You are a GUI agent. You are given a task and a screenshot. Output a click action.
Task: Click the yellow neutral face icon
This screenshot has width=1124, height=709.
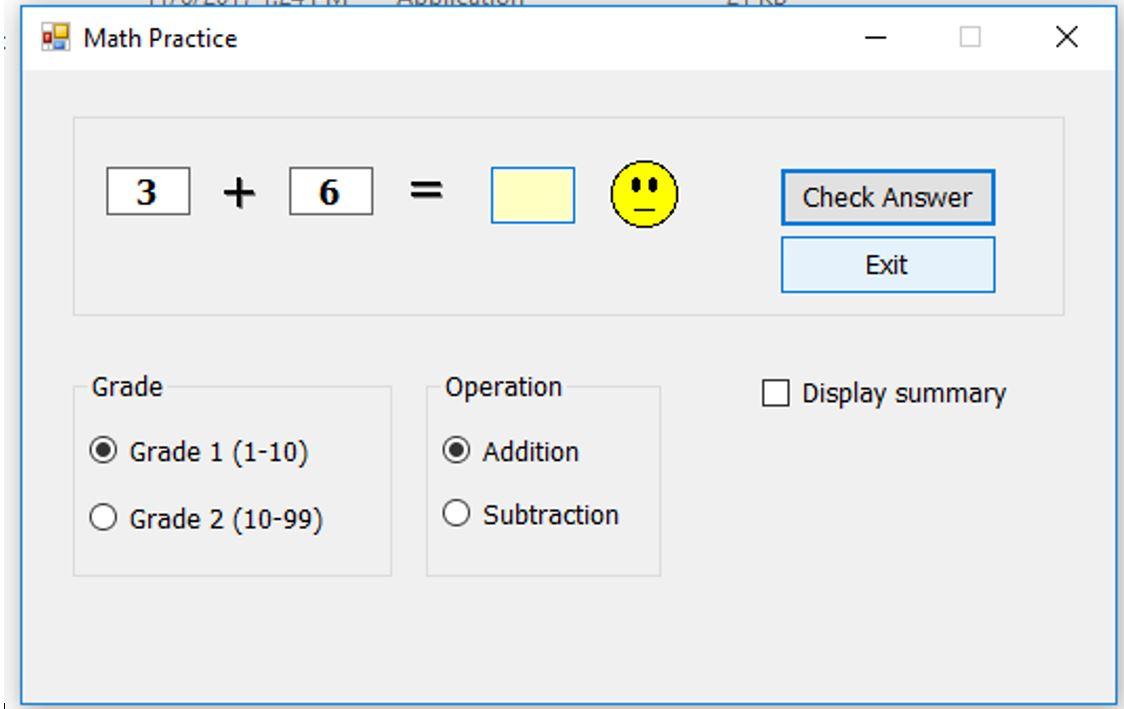644,194
